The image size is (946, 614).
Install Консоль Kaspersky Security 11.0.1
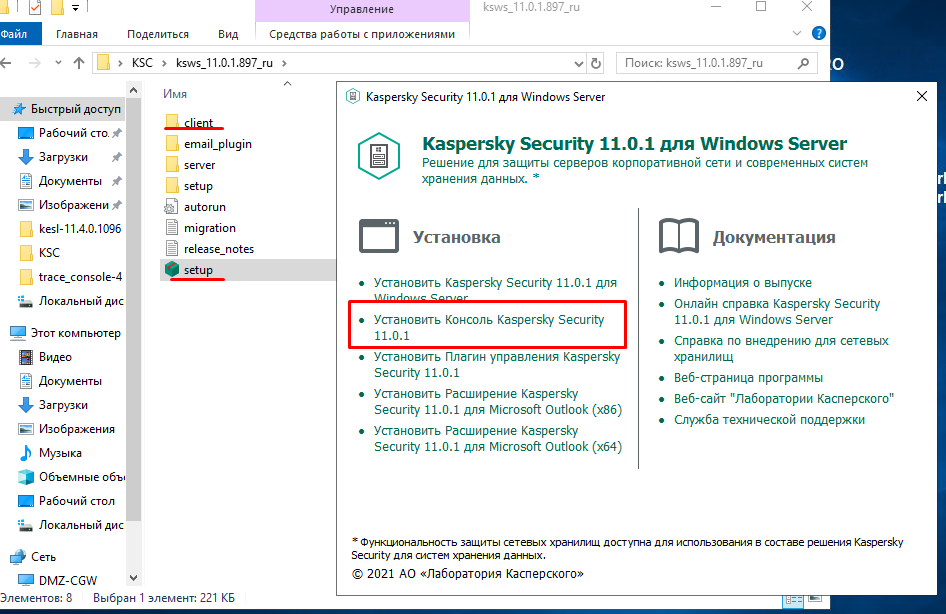click(x=489, y=327)
